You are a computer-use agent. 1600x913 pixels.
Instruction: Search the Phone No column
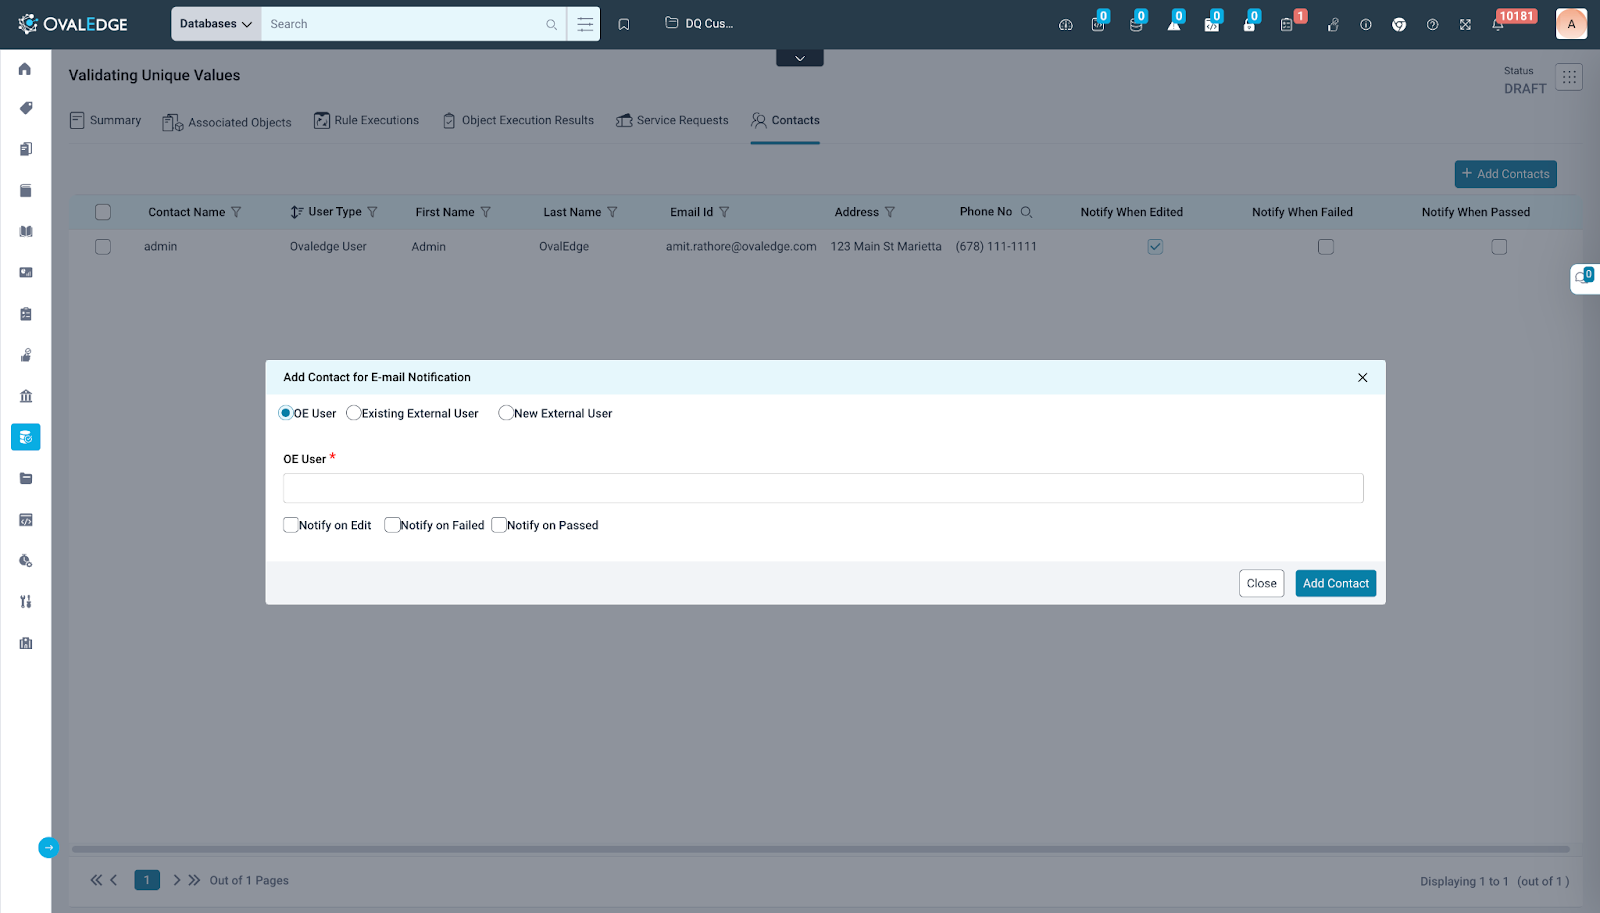click(1026, 212)
